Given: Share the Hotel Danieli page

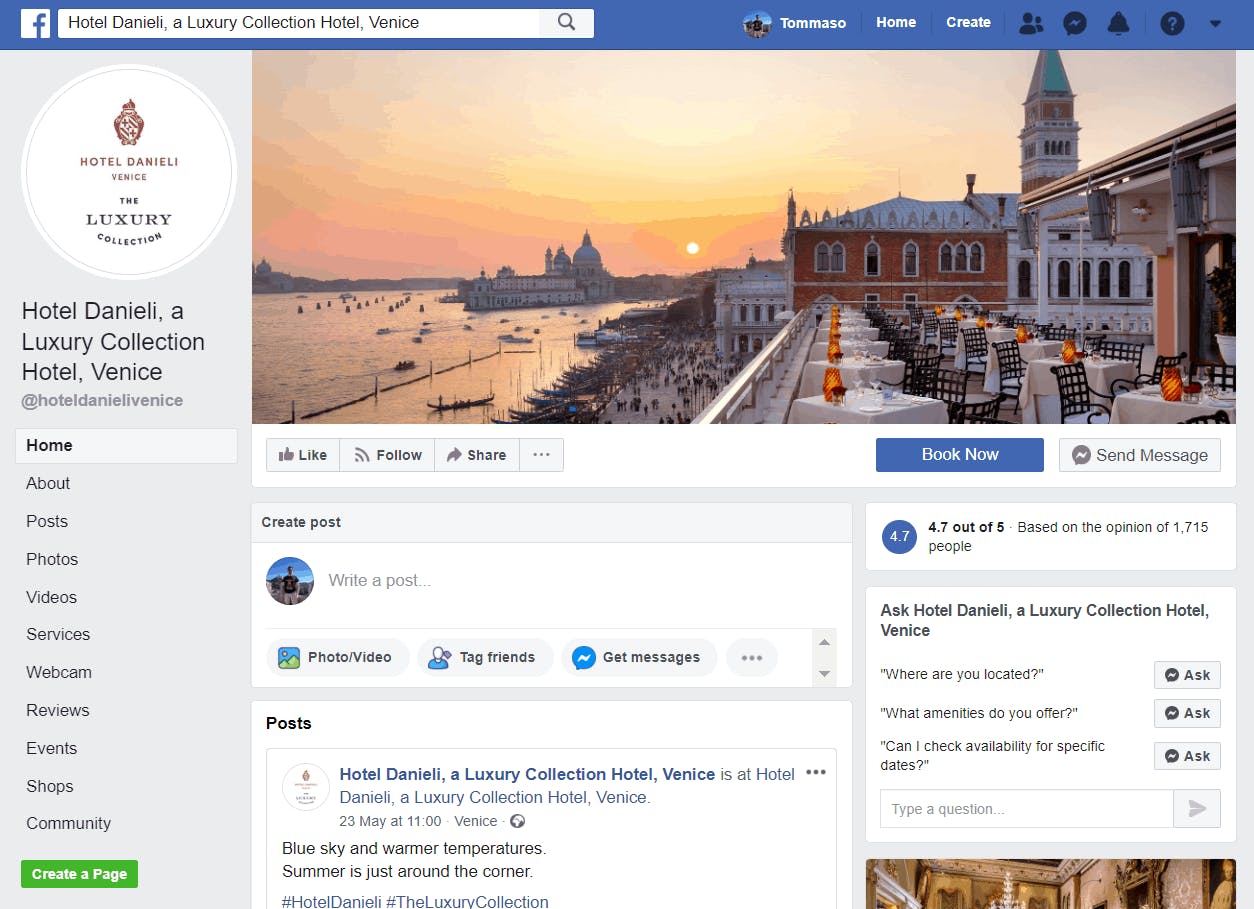Looking at the screenshot, I should (x=476, y=455).
